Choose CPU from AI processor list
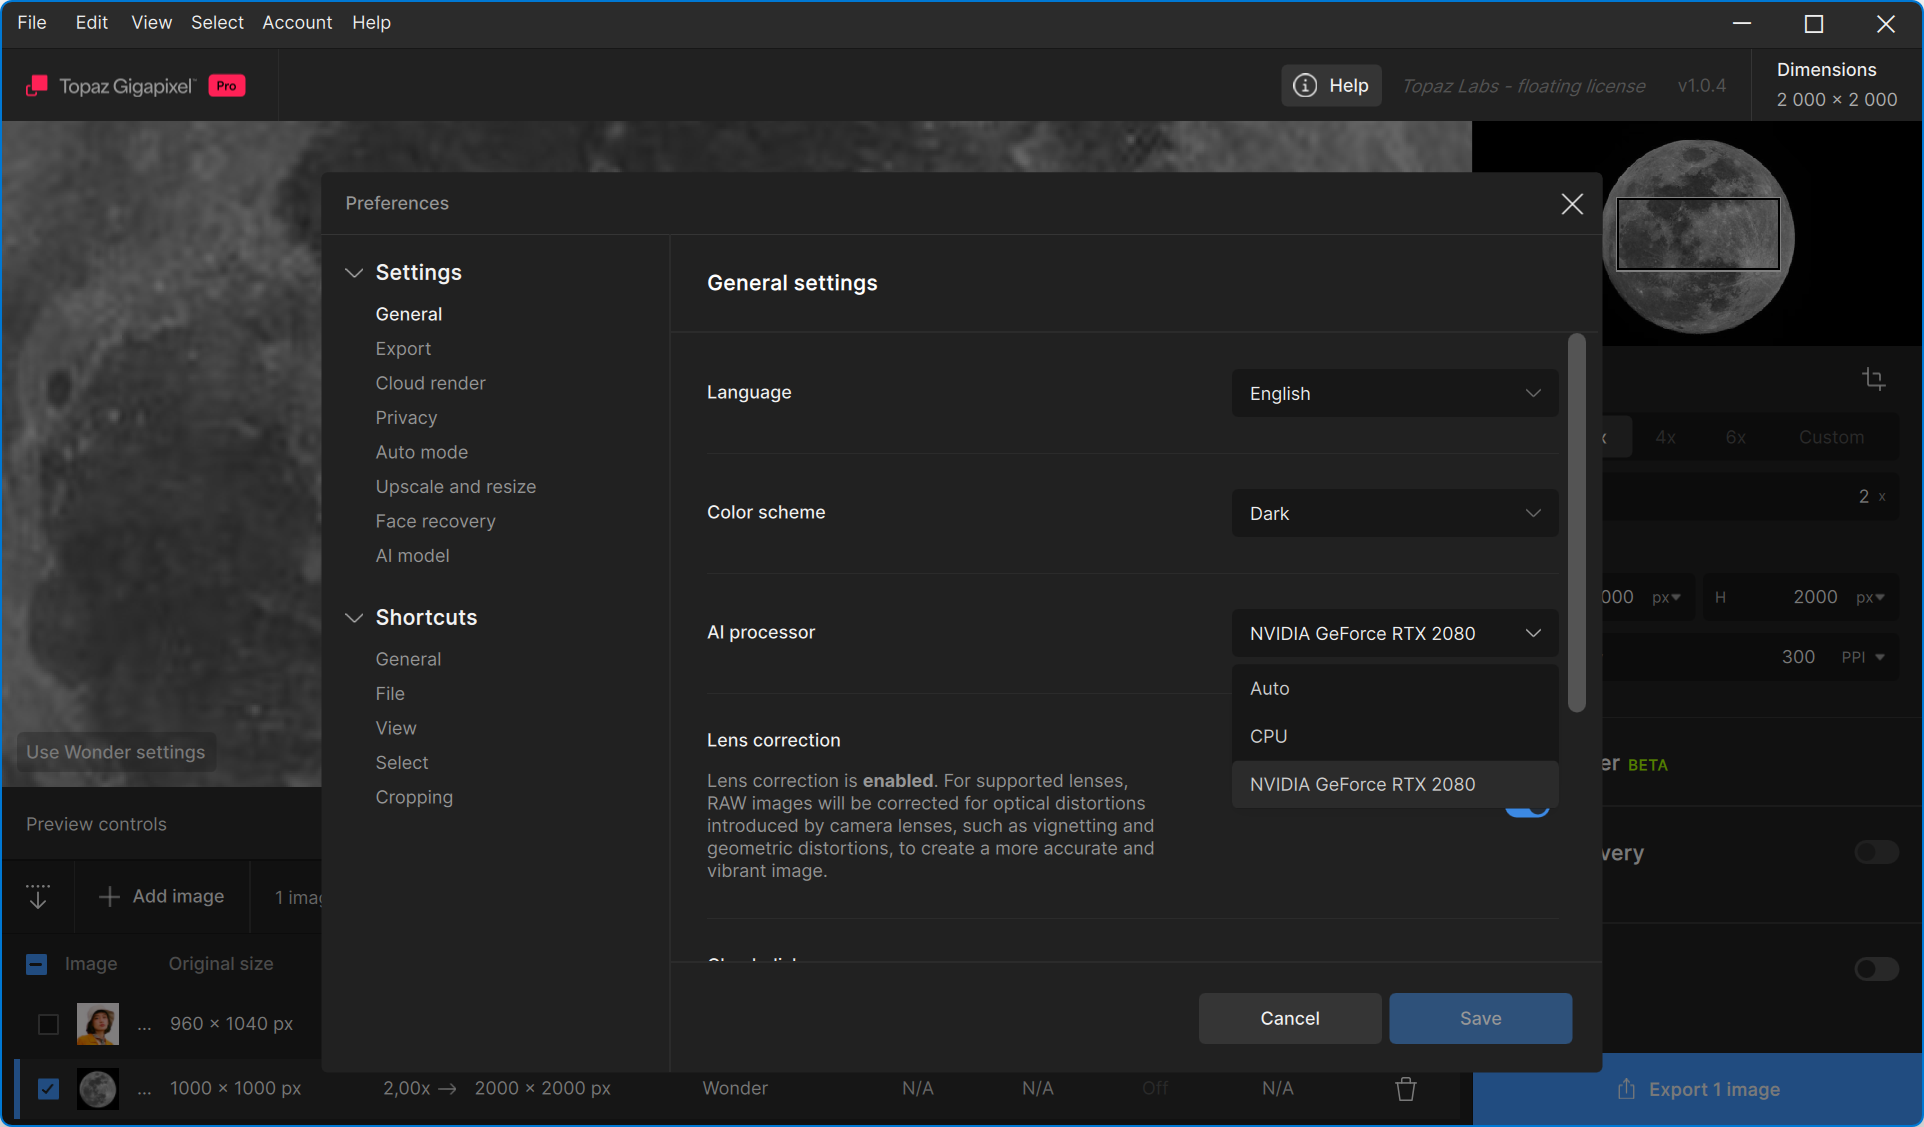The height and width of the screenshot is (1127, 1924). point(1269,736)
